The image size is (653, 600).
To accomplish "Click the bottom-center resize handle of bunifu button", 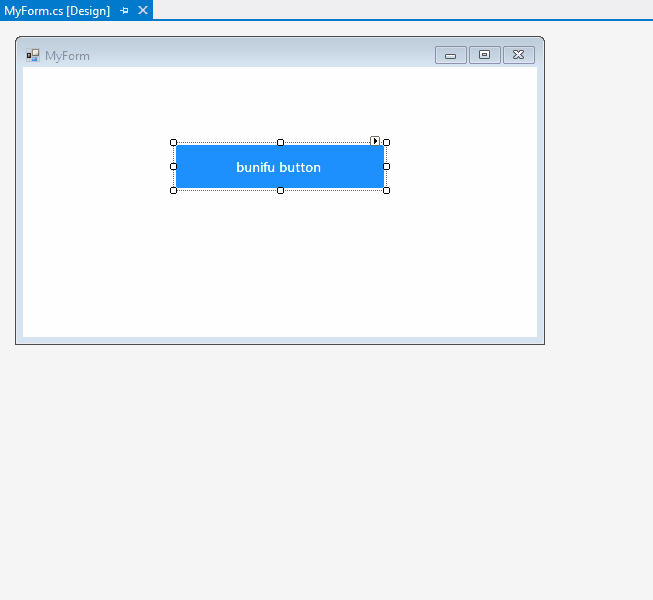I will tap(280, 190).
